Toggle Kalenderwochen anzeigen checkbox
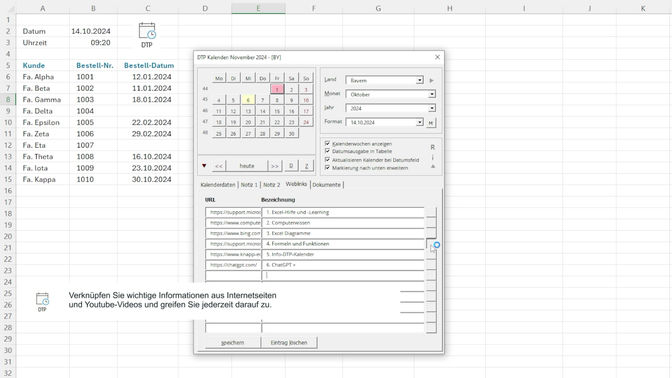672x378 pixels. point(327,144)
